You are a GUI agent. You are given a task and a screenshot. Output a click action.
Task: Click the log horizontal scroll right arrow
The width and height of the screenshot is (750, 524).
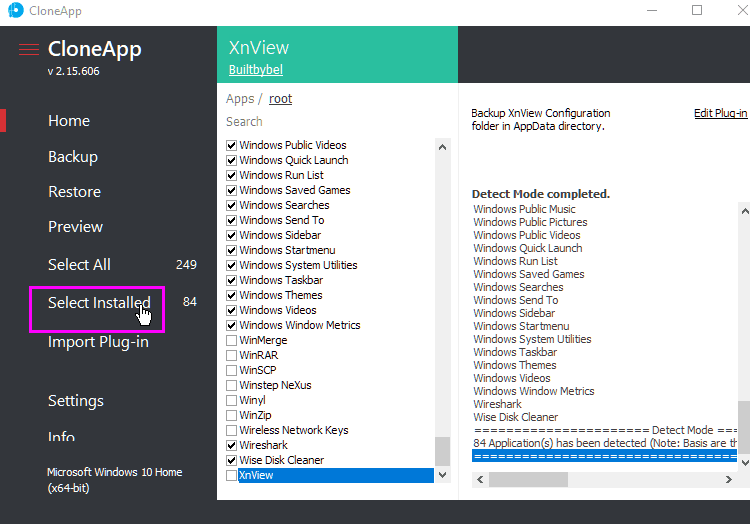(x=728, y=480)
